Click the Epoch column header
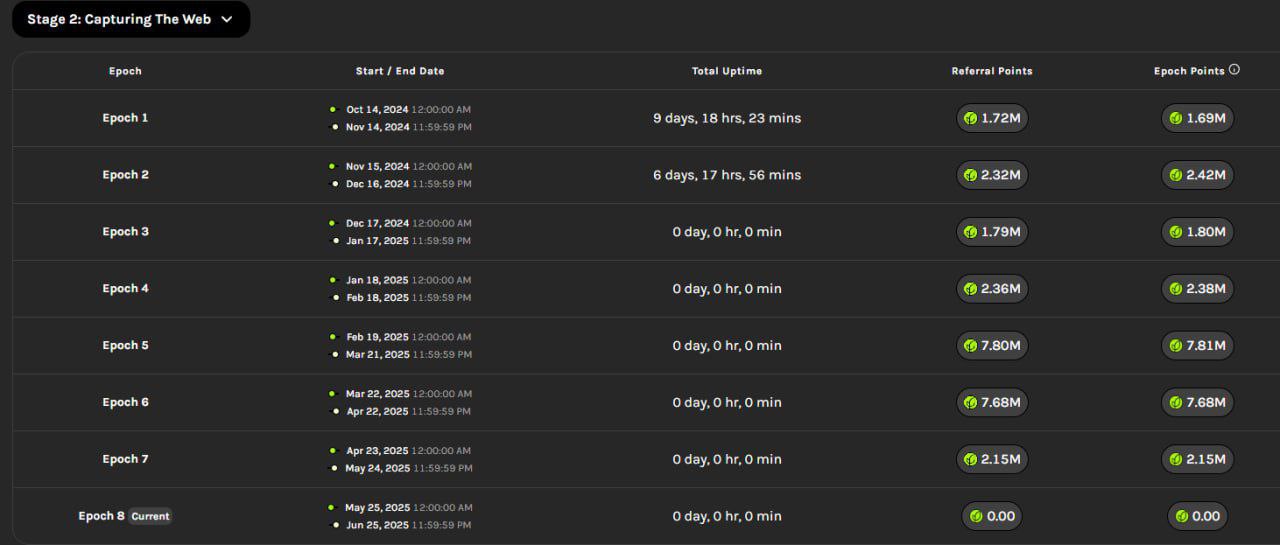Screen dimensions: 1280x545 [125, 71]
